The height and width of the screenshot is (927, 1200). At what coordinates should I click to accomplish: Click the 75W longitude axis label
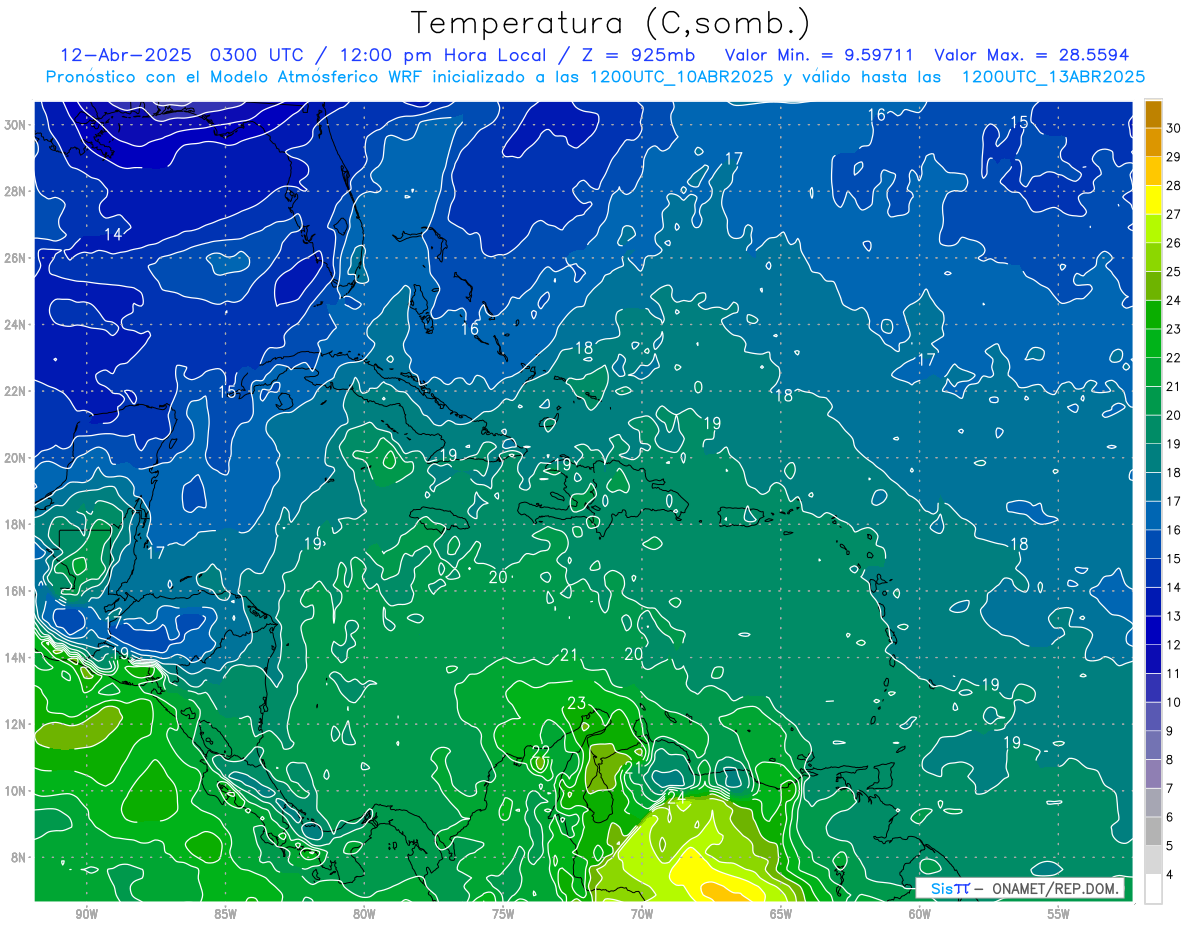click(503, 914)
